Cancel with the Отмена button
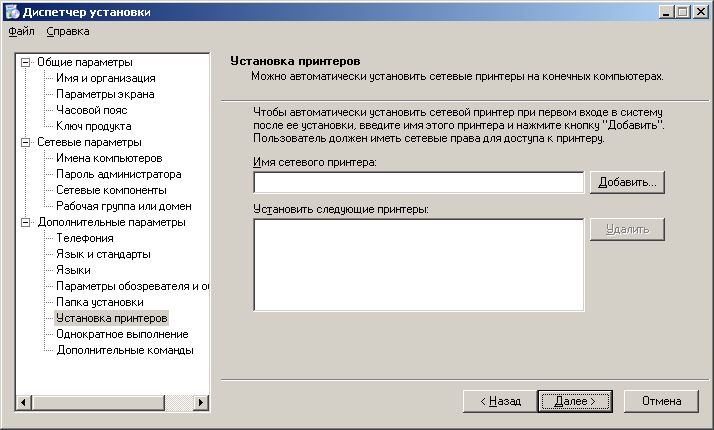Viewport: 714px width, 430px height. (x=661, y=401)
